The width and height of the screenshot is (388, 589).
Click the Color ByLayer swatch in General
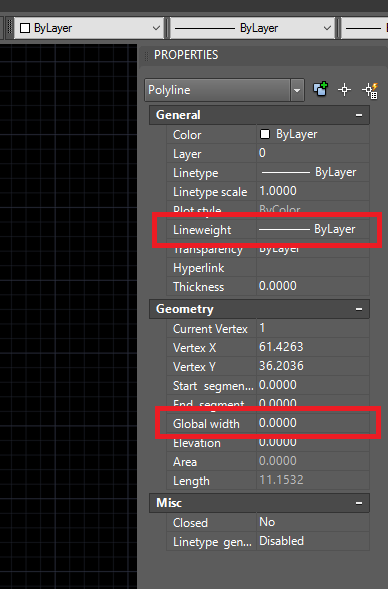pyautogui.click(x=265, y=134)
